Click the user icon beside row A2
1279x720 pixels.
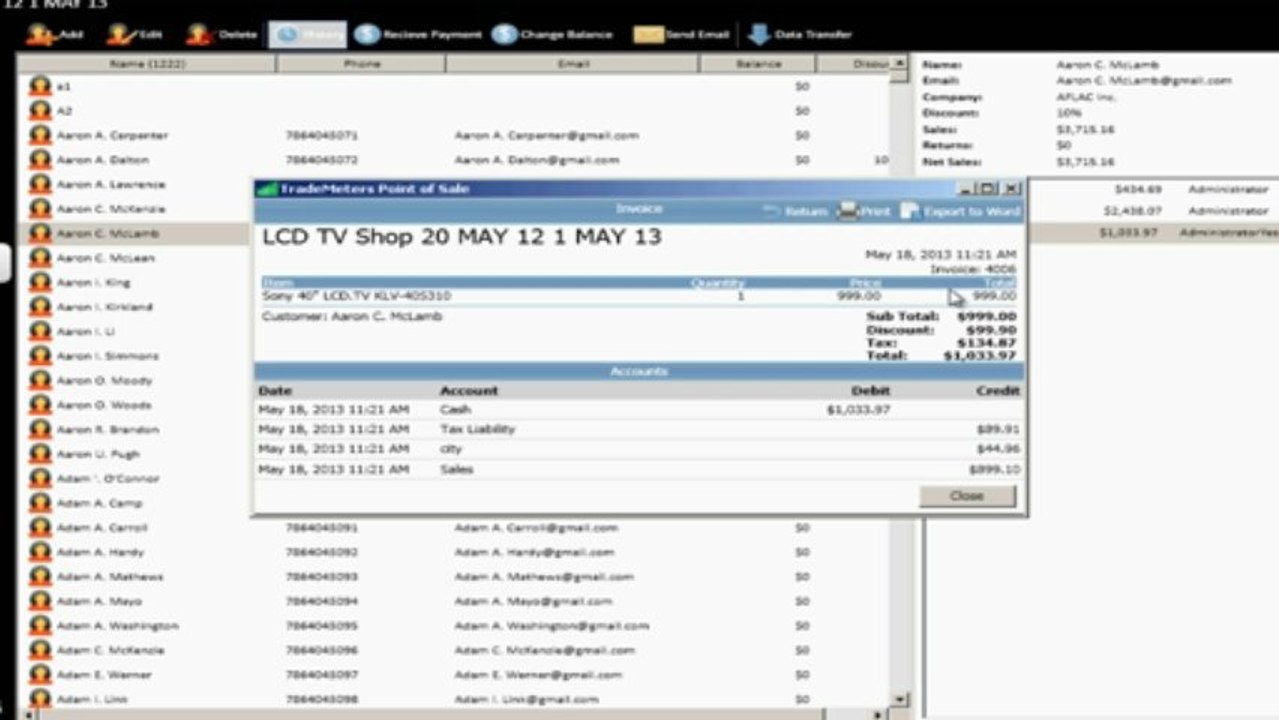pyautogui.click(x=40, y=111)
